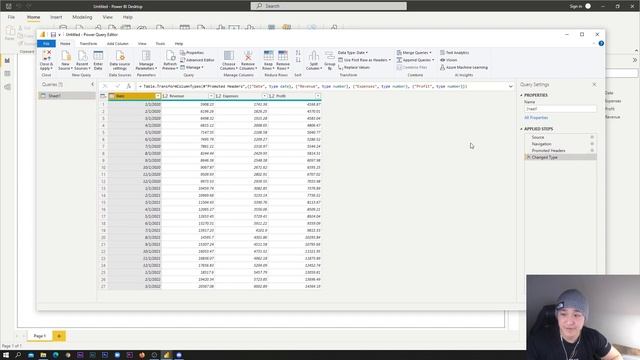Click Remove Rows icon

coord(282,56)
